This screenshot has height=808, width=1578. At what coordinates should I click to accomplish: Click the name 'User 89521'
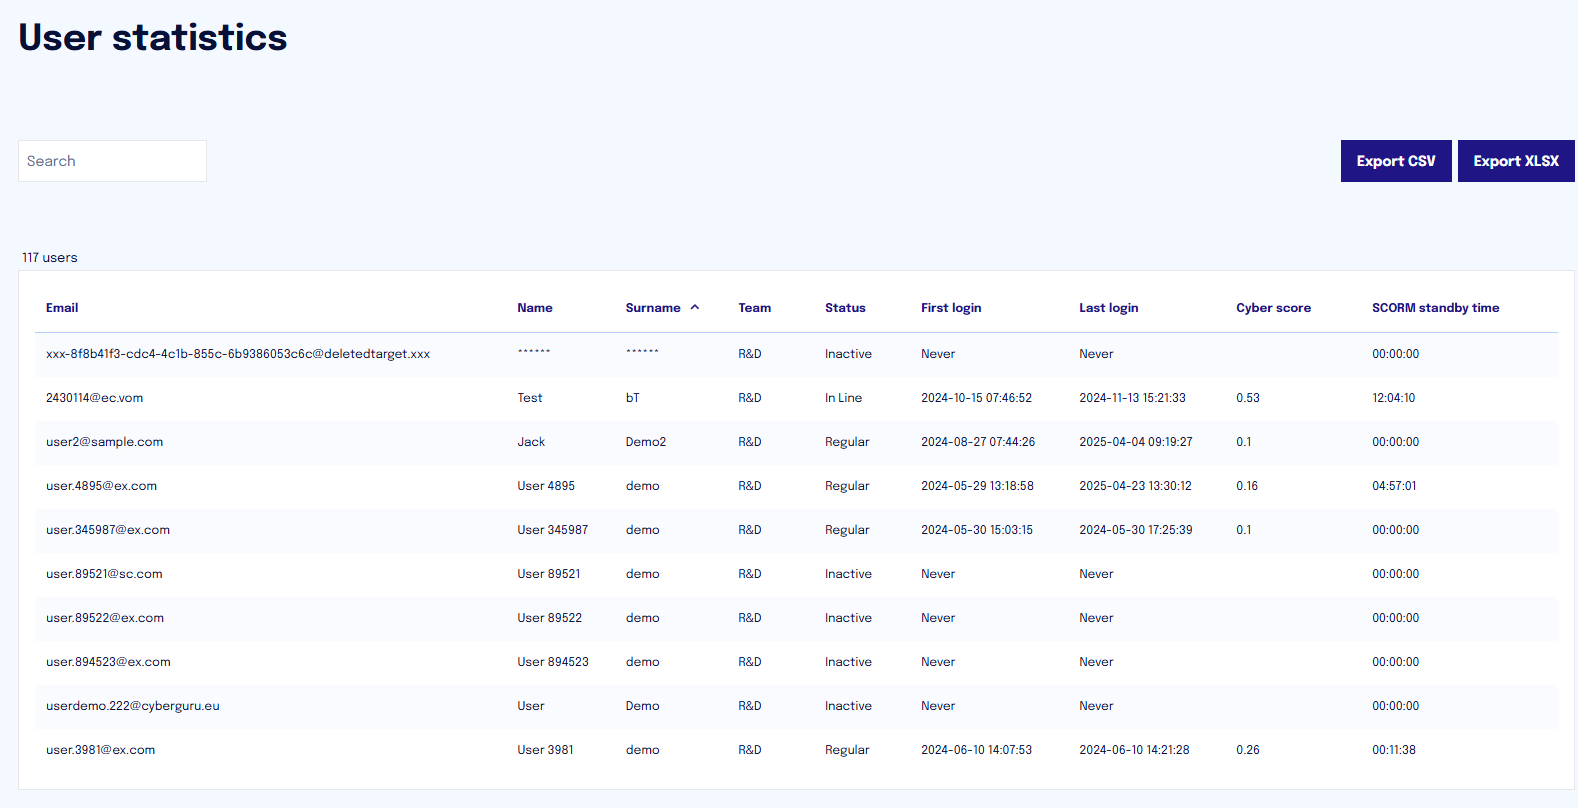(x=549, y=574)
